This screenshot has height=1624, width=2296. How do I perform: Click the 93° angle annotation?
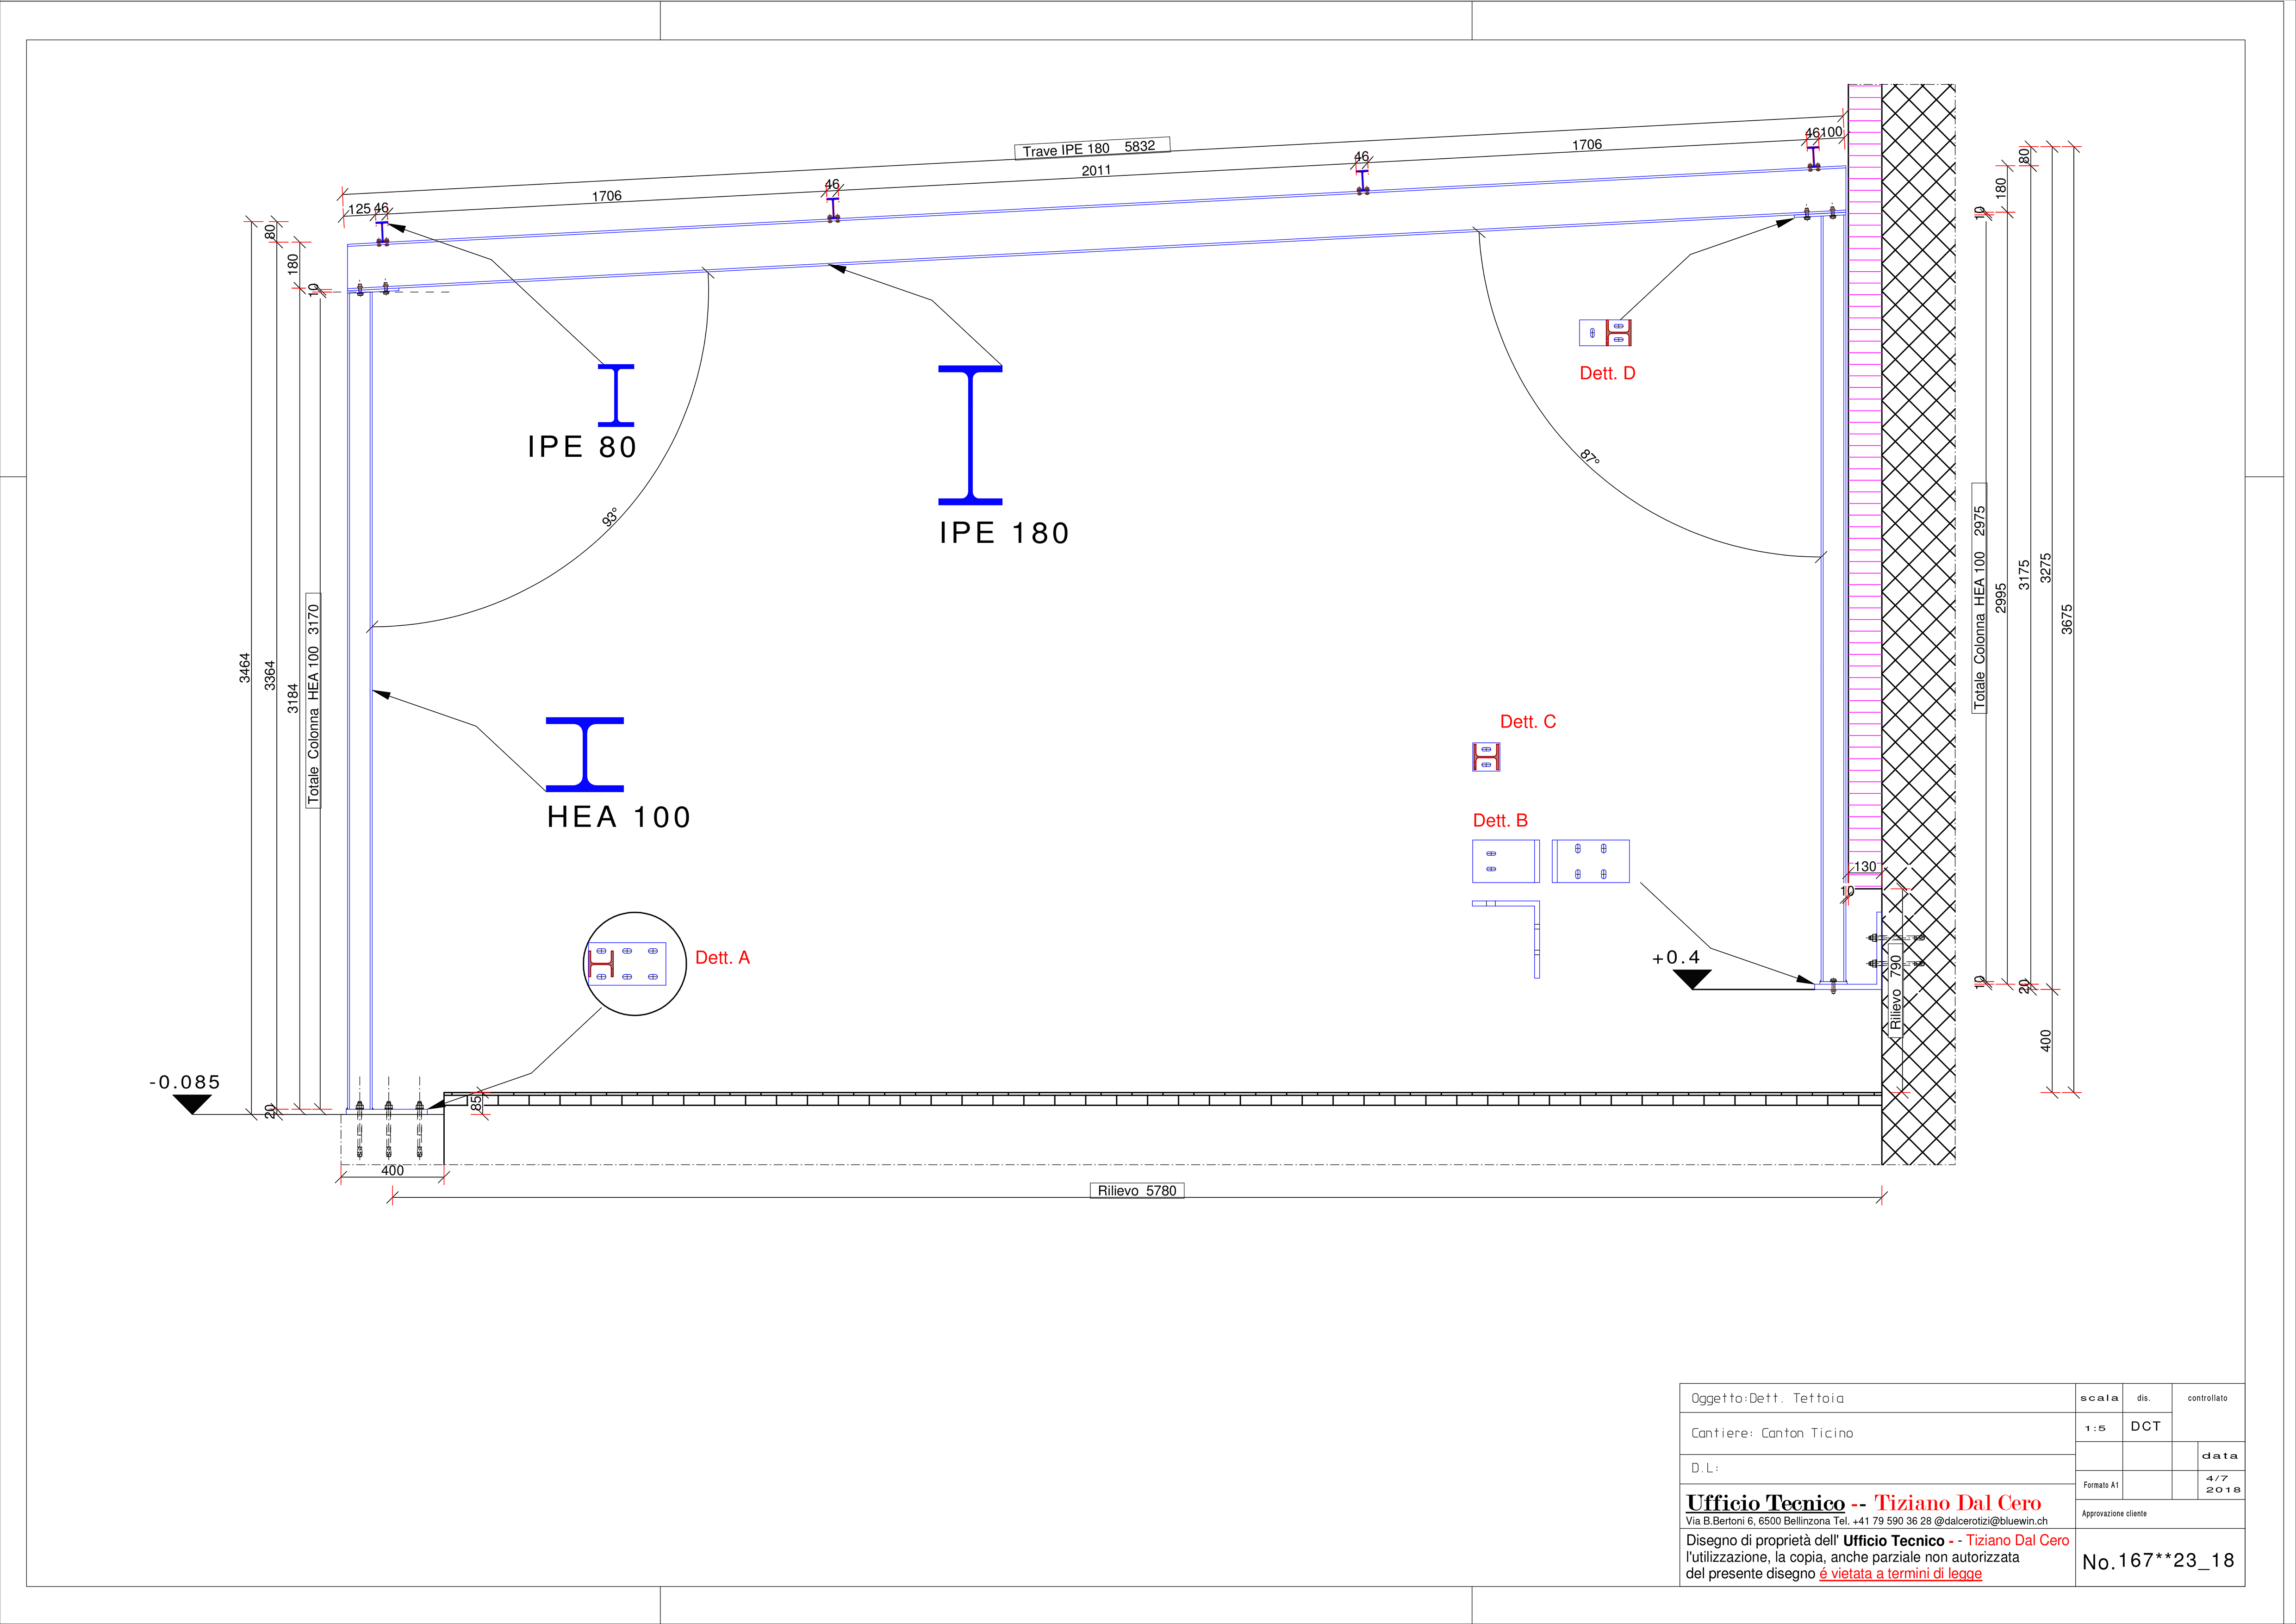[609, 517]
